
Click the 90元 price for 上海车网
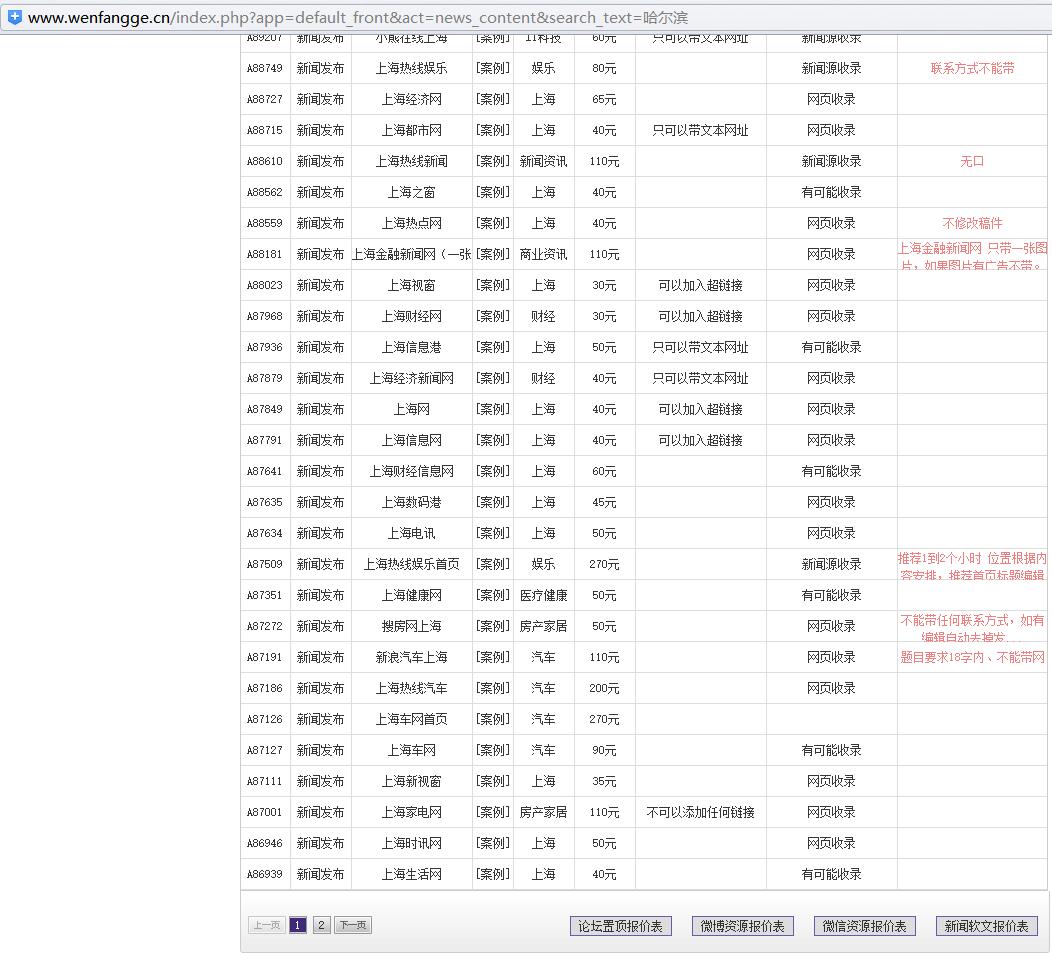pos(604,750)
